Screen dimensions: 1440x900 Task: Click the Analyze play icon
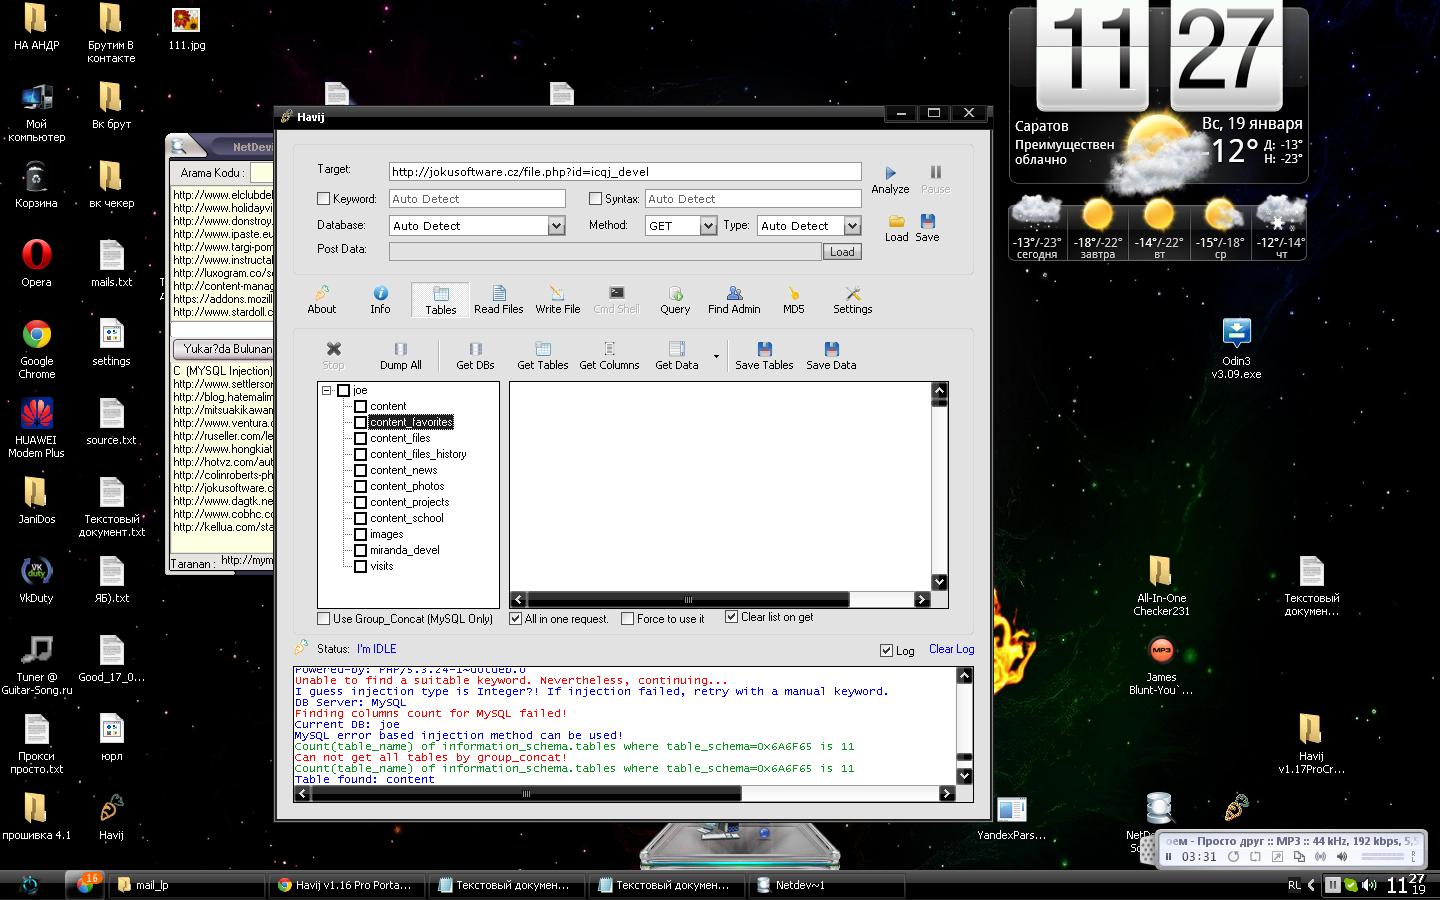(x=890, y=173)
